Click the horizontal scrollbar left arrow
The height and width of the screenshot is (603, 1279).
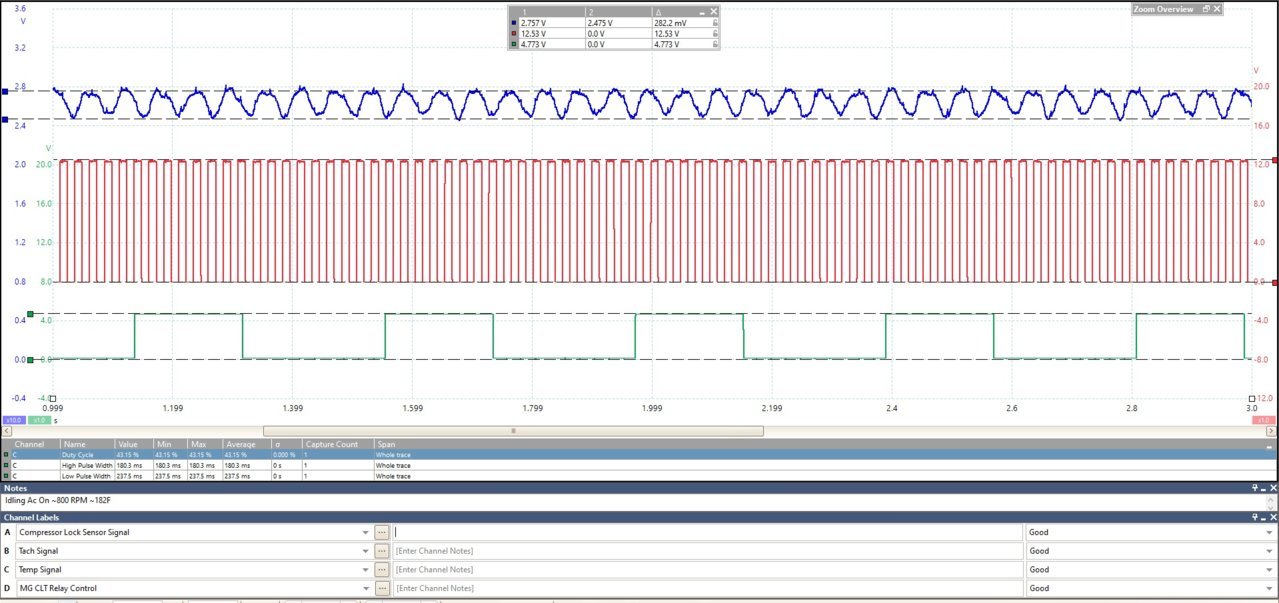pyautogui.click(x=4, y=431)
